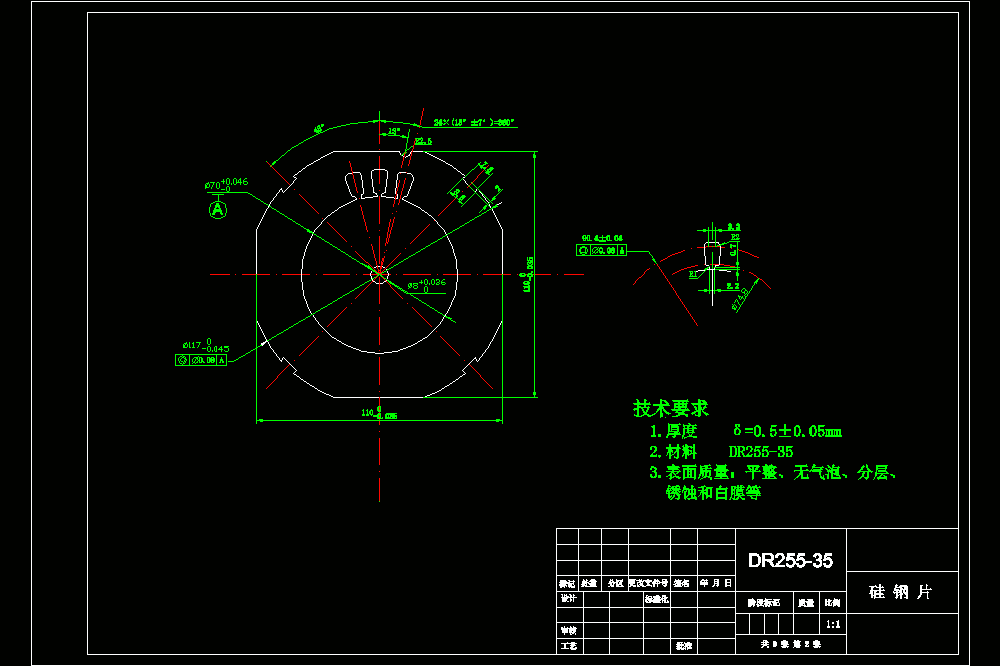Viewport: 1000px width, 666px height.
Task: Select the 标准化 cell in title block
Action: 656,599
